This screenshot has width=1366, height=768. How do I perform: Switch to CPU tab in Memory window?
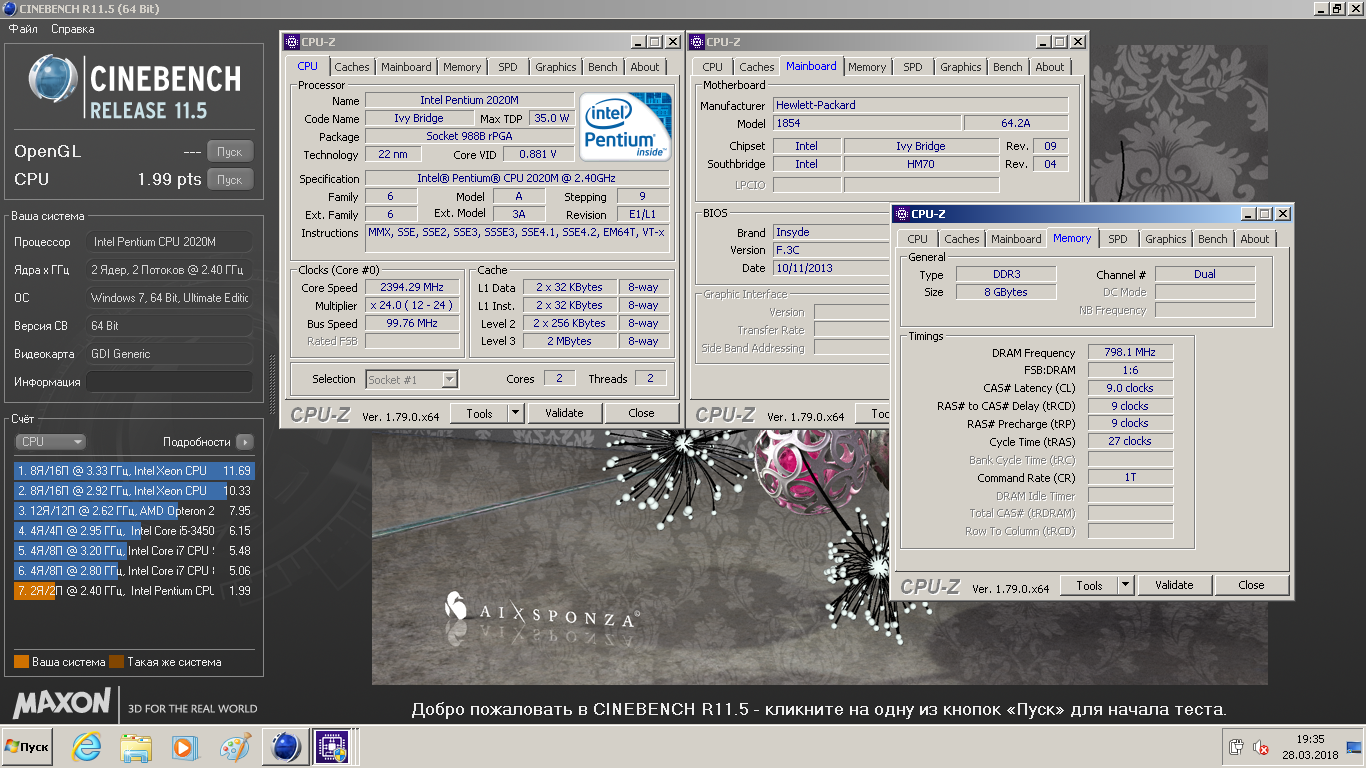pos(917,239)
